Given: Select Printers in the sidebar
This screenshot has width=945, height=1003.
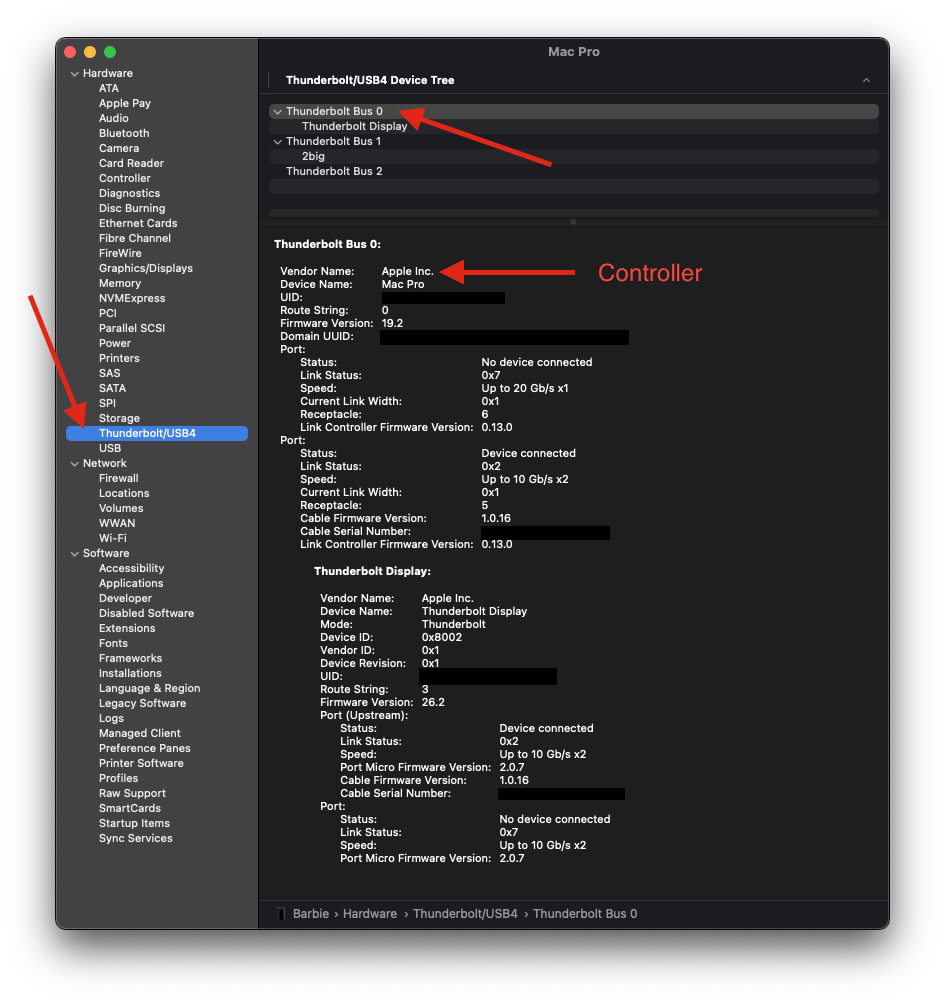Looking at the screenshot, I should 119,358.
